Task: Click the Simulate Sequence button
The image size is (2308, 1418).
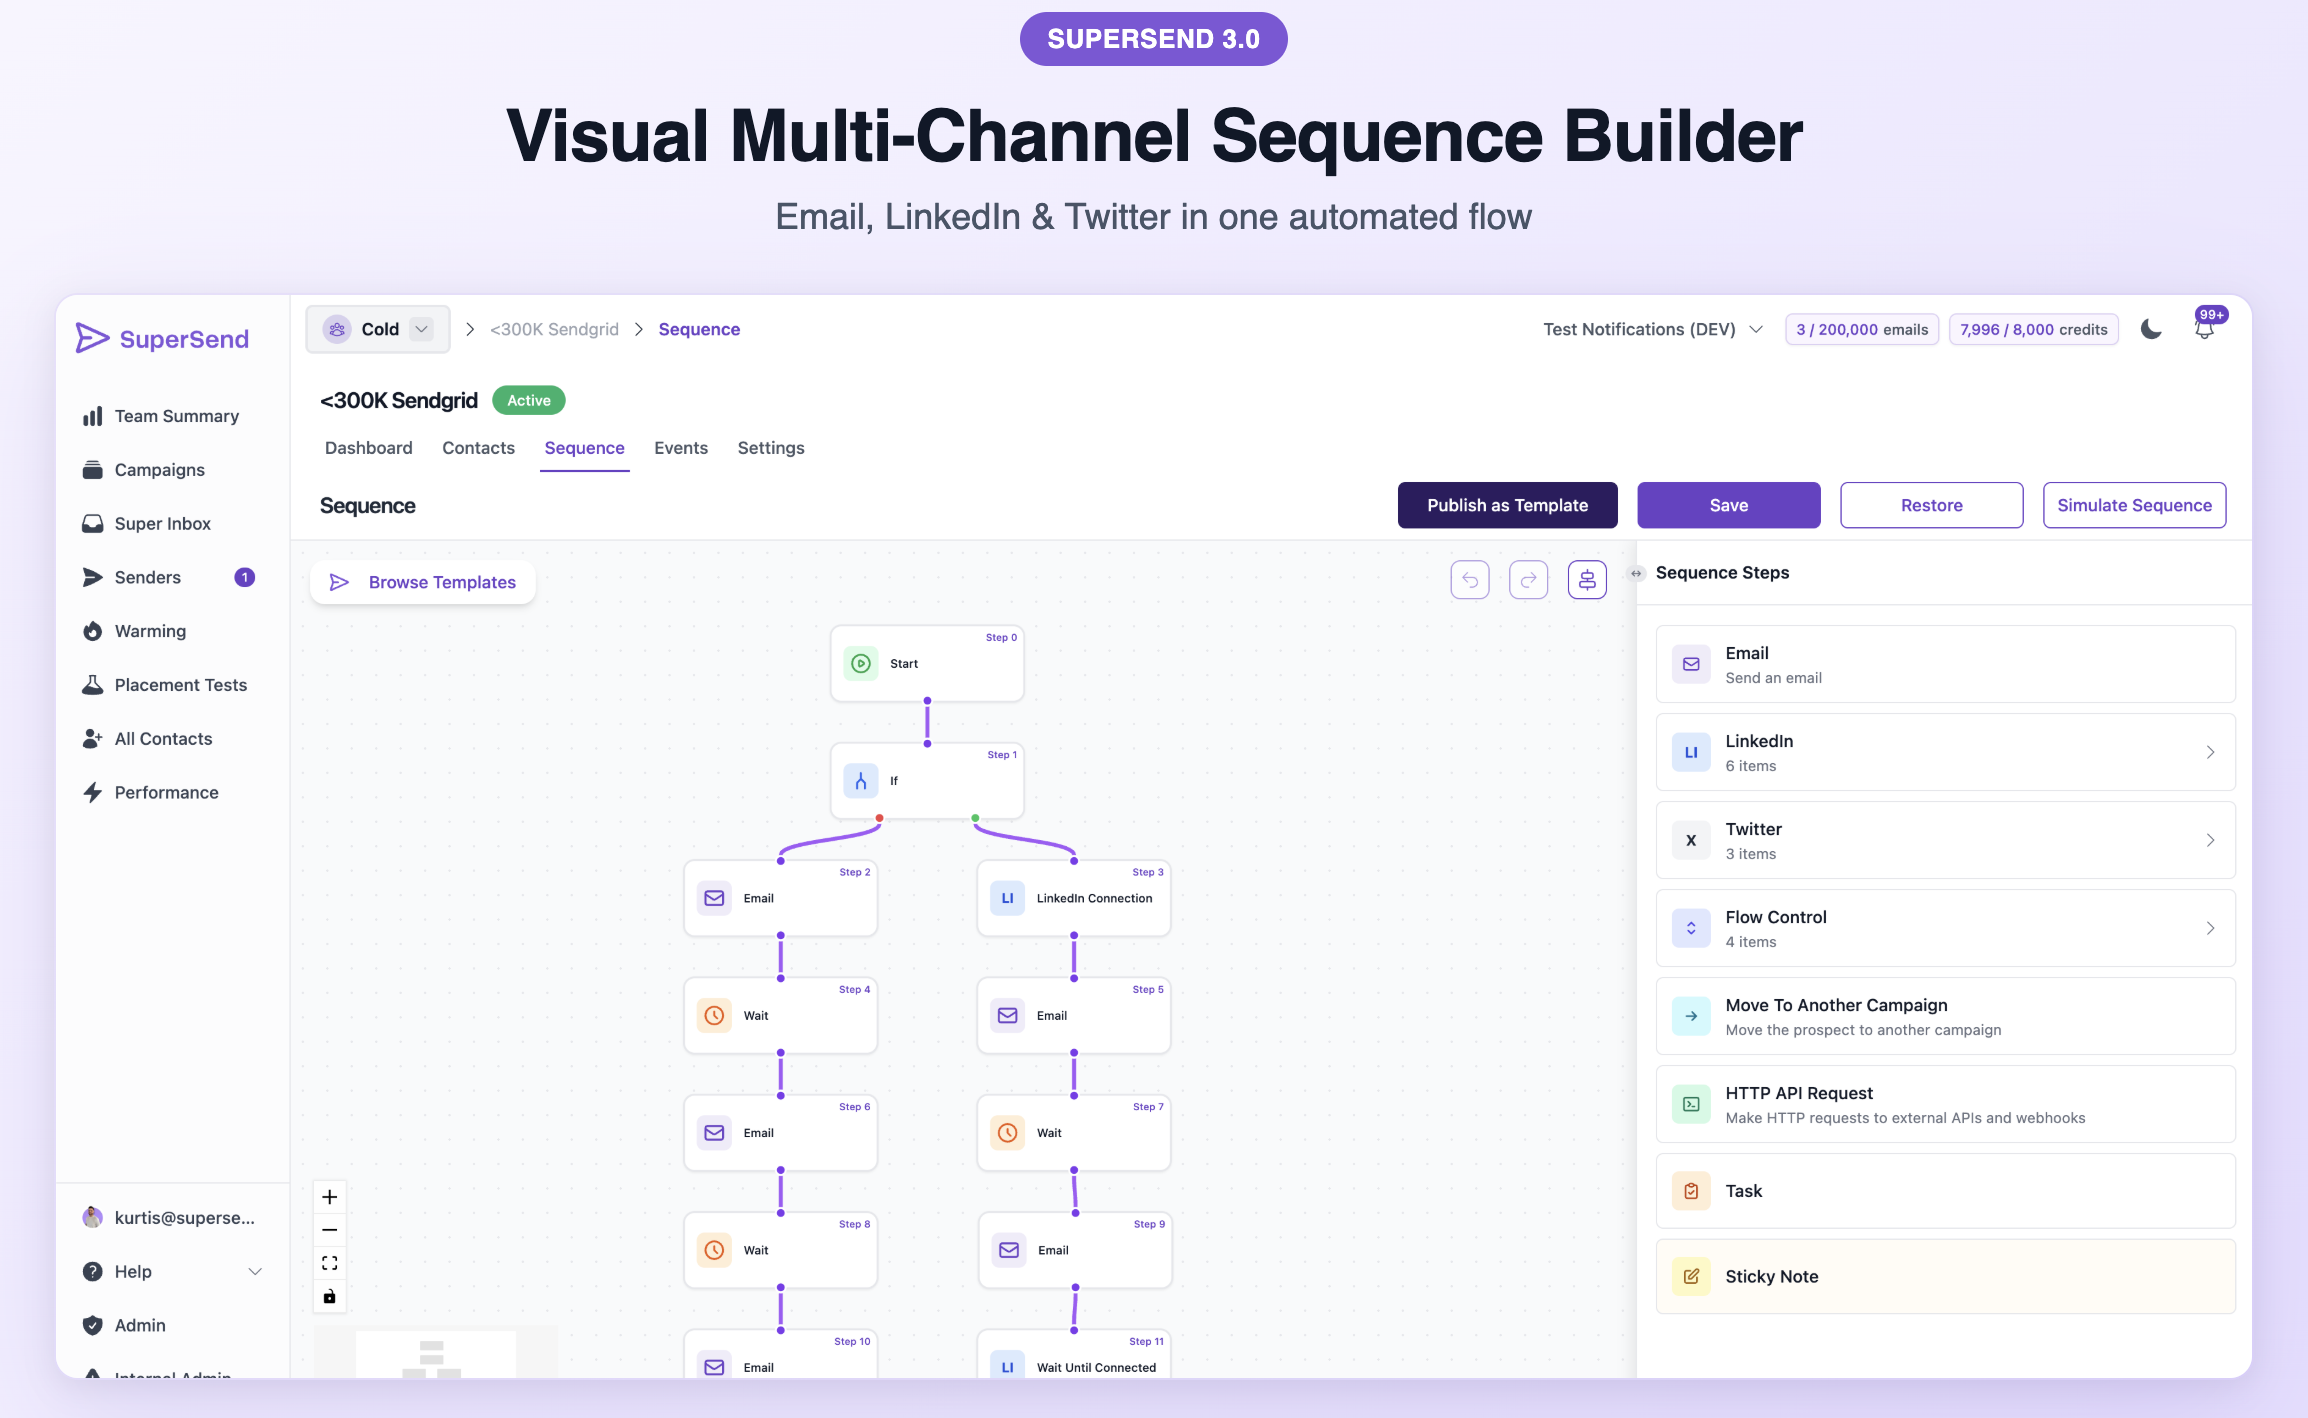Action: click(x=2134, y=505)
